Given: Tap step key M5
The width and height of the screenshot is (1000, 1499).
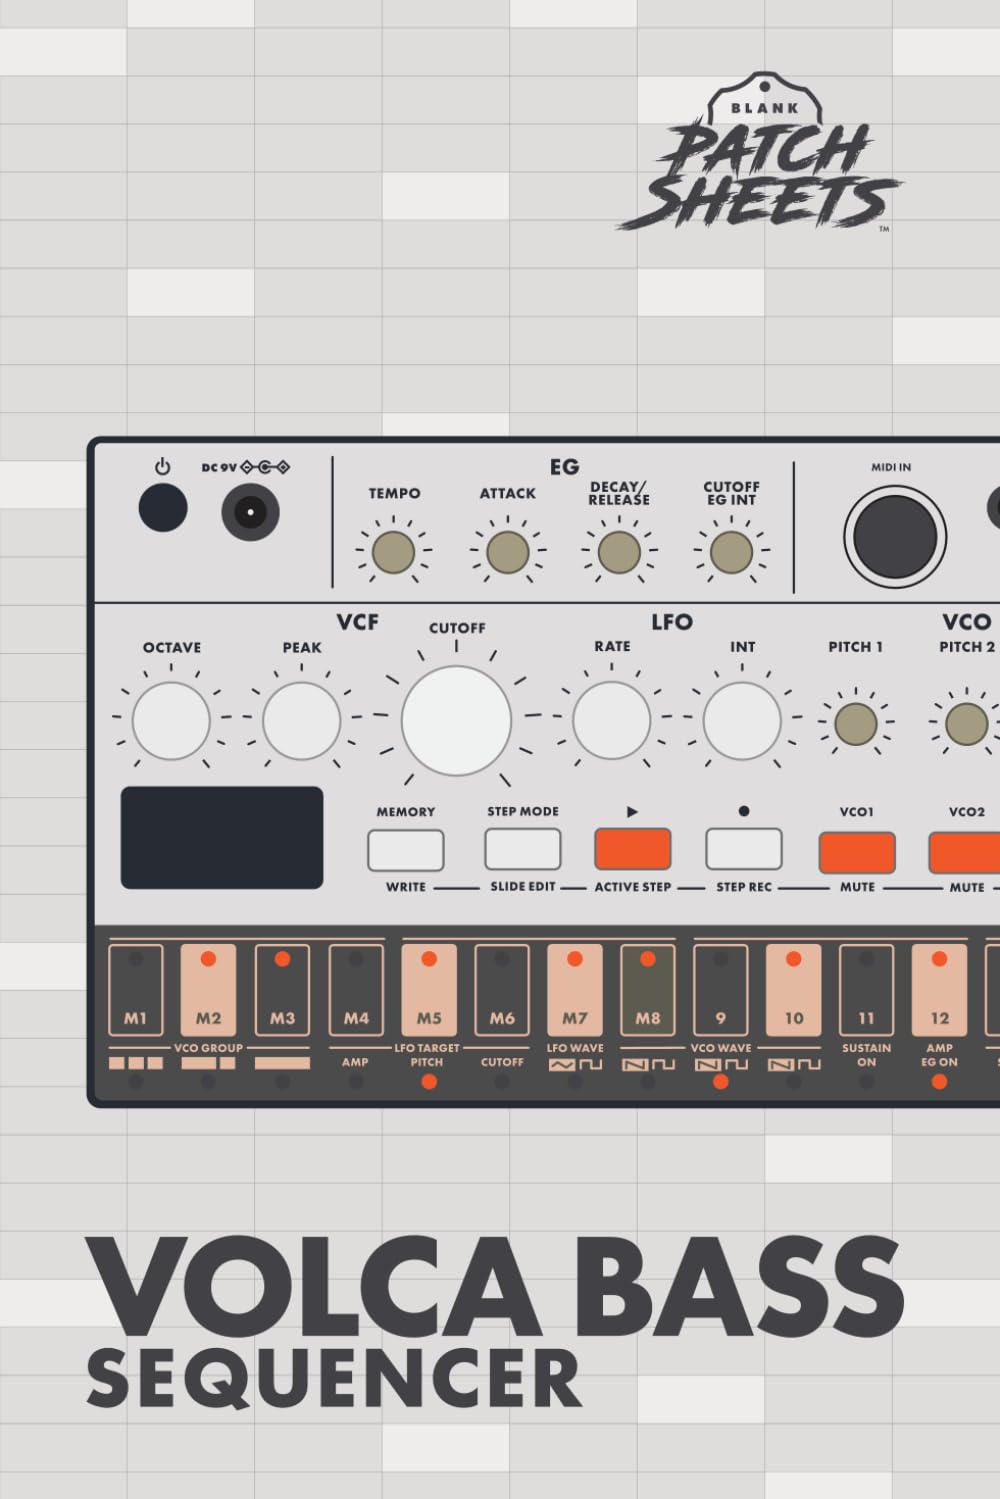Looking at the screenshot, I should pyautogui.click(x=429, y=990).
